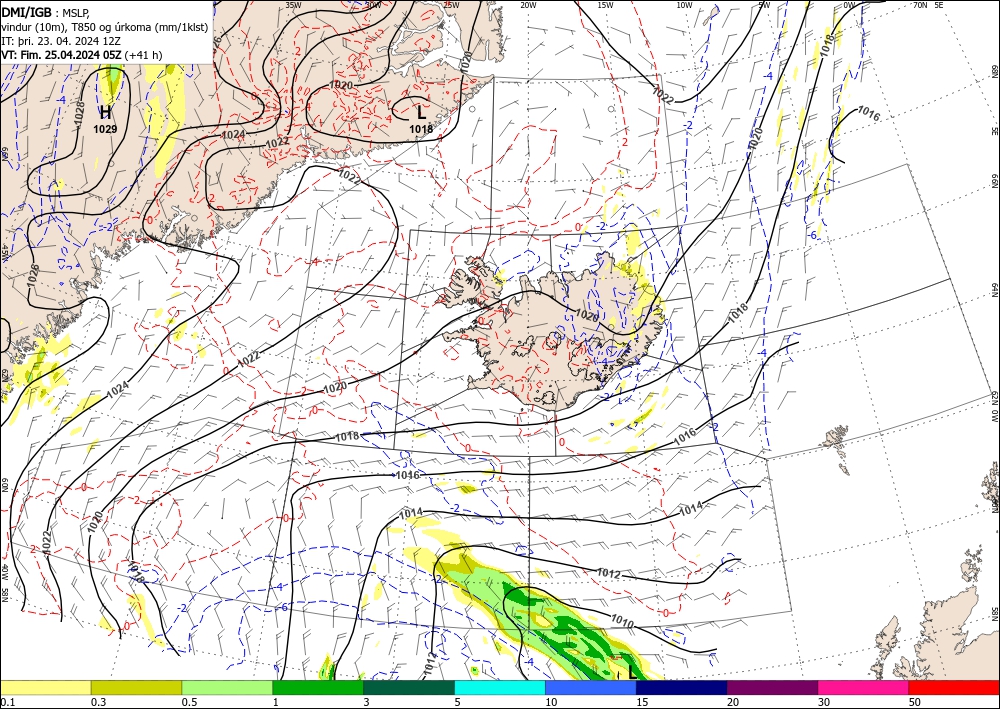Click the L low-pressure symbol over east Greenland
Viewport: 1000px width, 709px height.
(421, 113)
